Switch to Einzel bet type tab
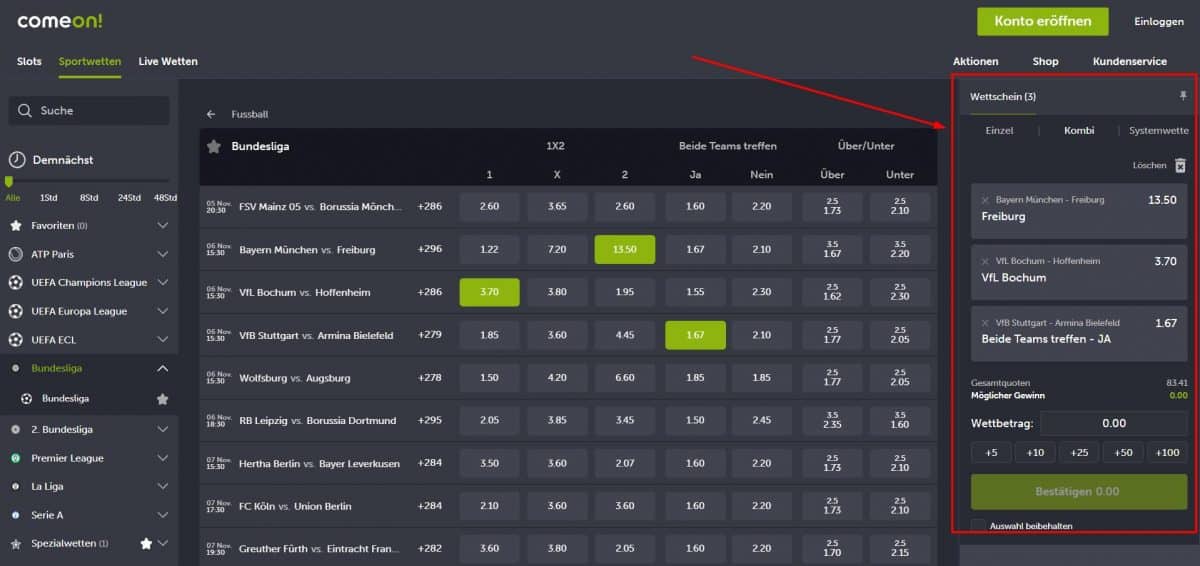 point(999,130)
